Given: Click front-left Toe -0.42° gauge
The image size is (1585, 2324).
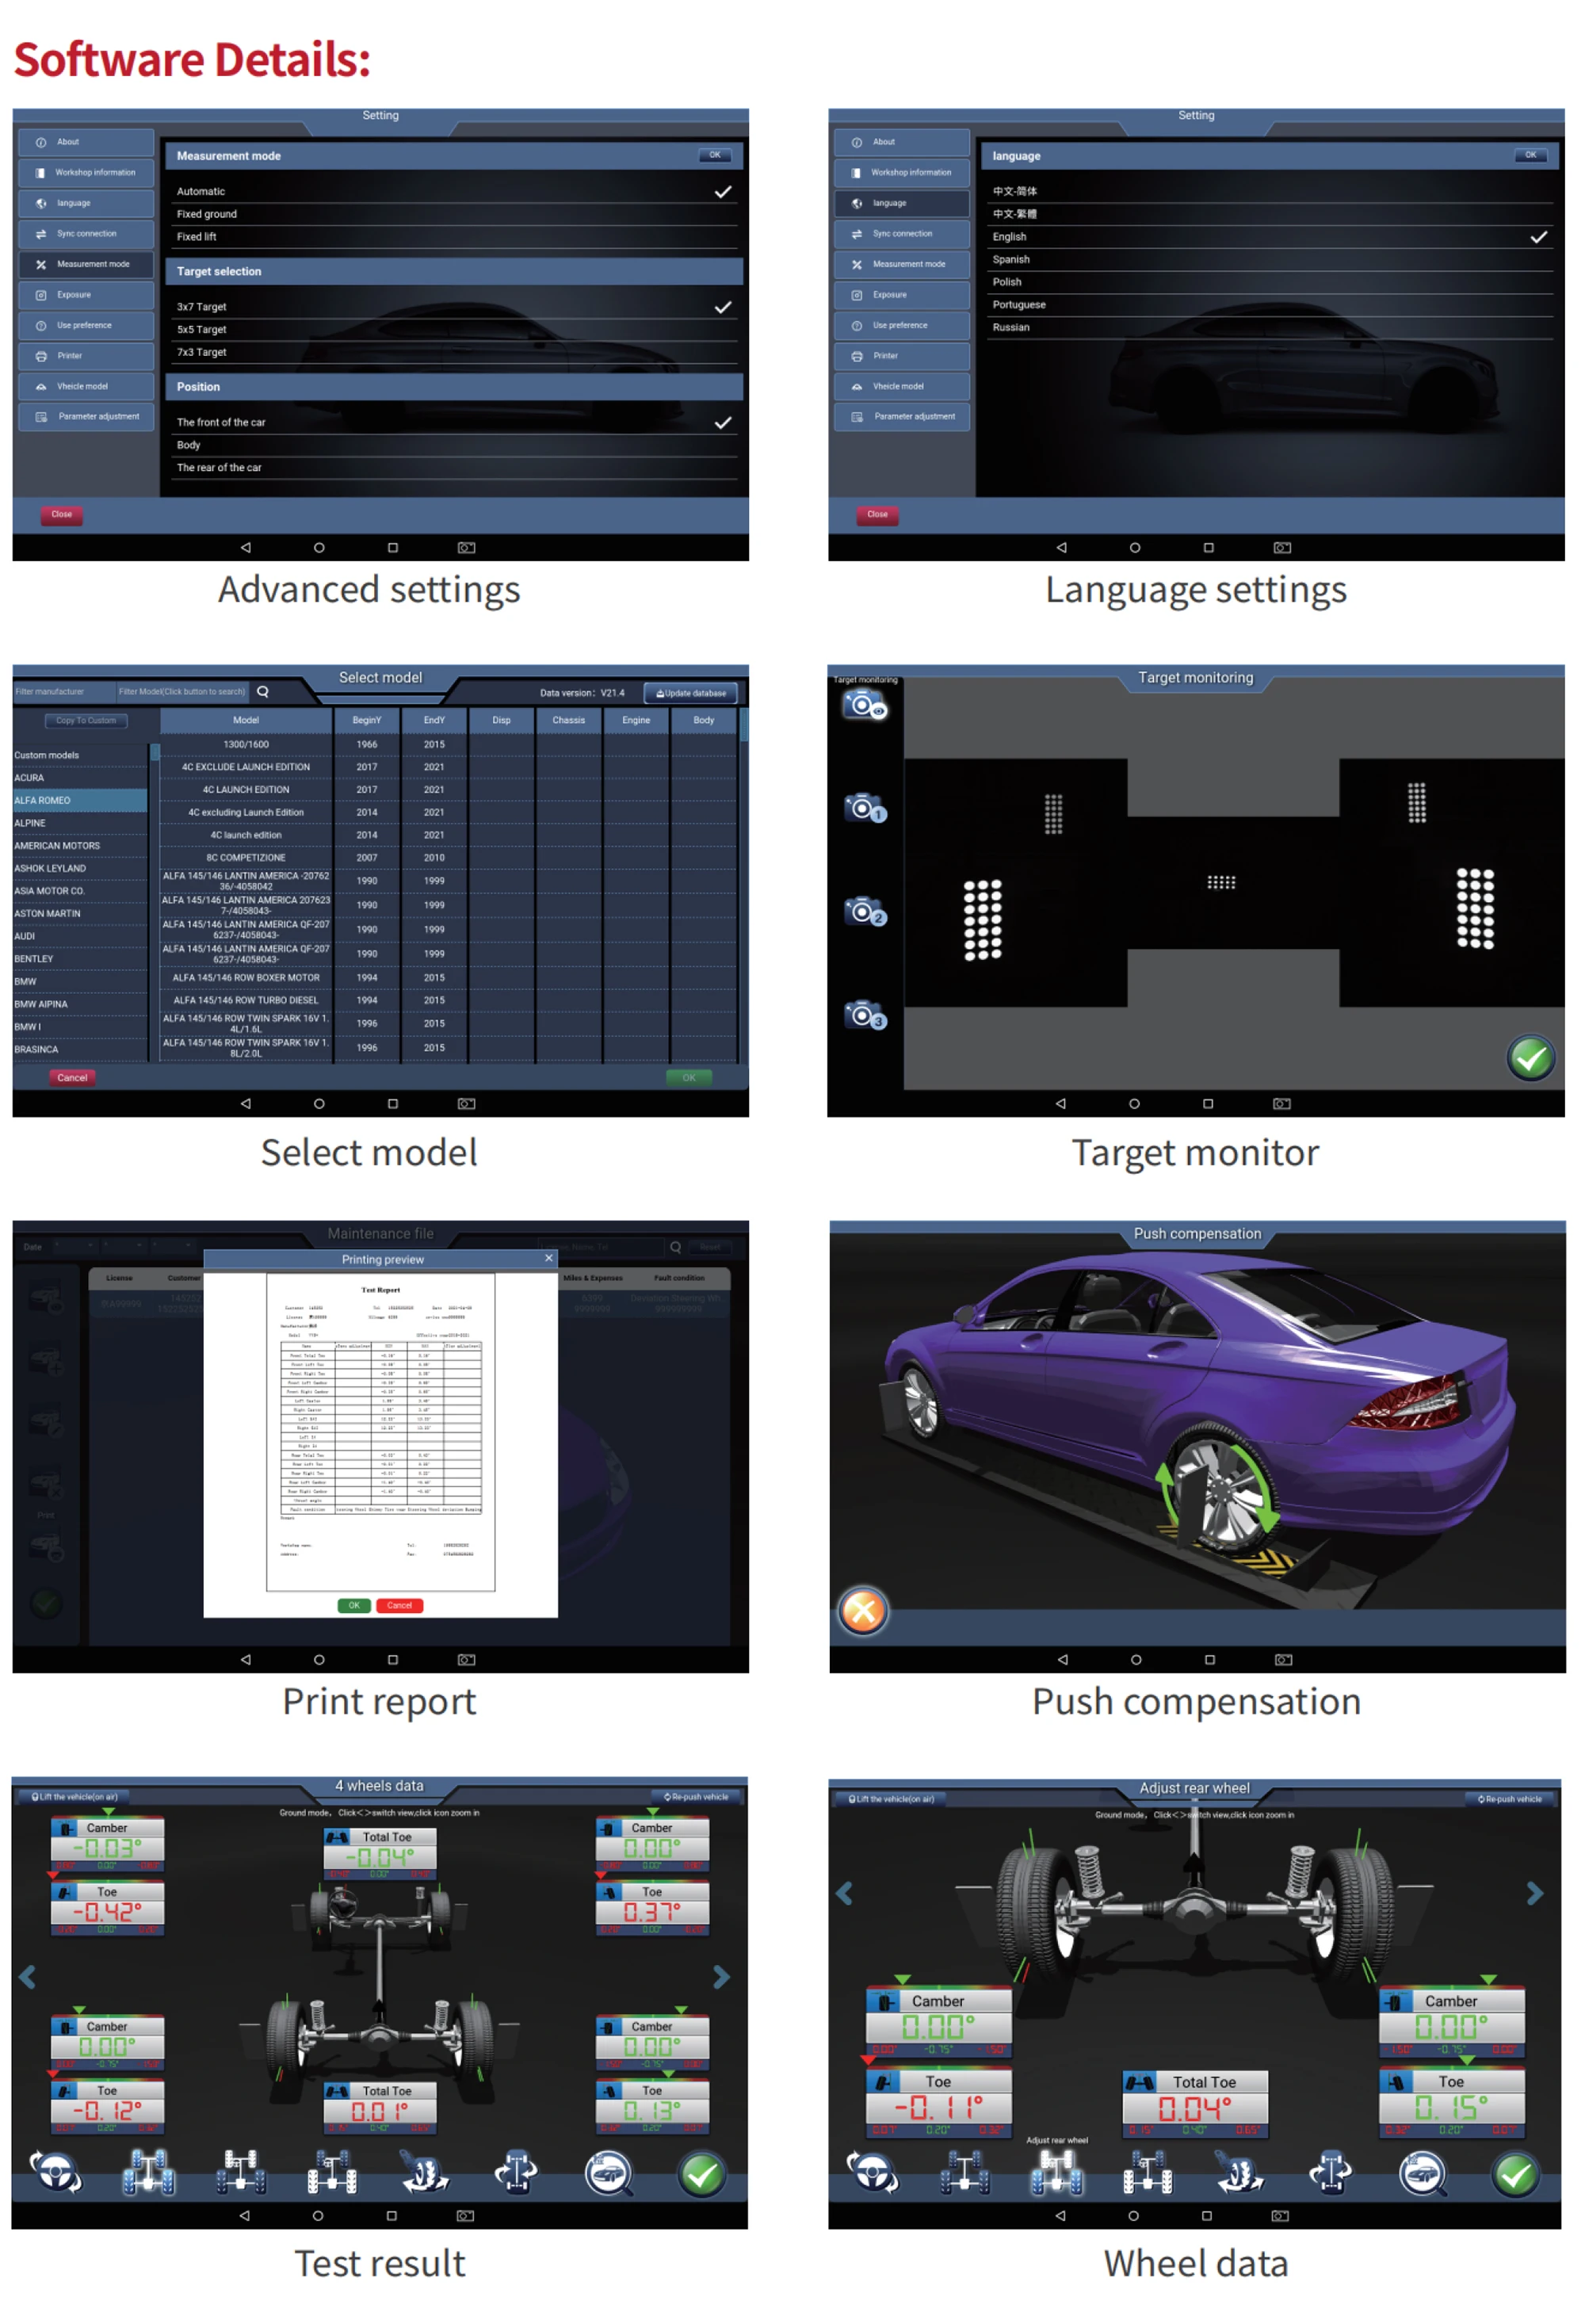Looking at the screenshot, I should 107,1910.
